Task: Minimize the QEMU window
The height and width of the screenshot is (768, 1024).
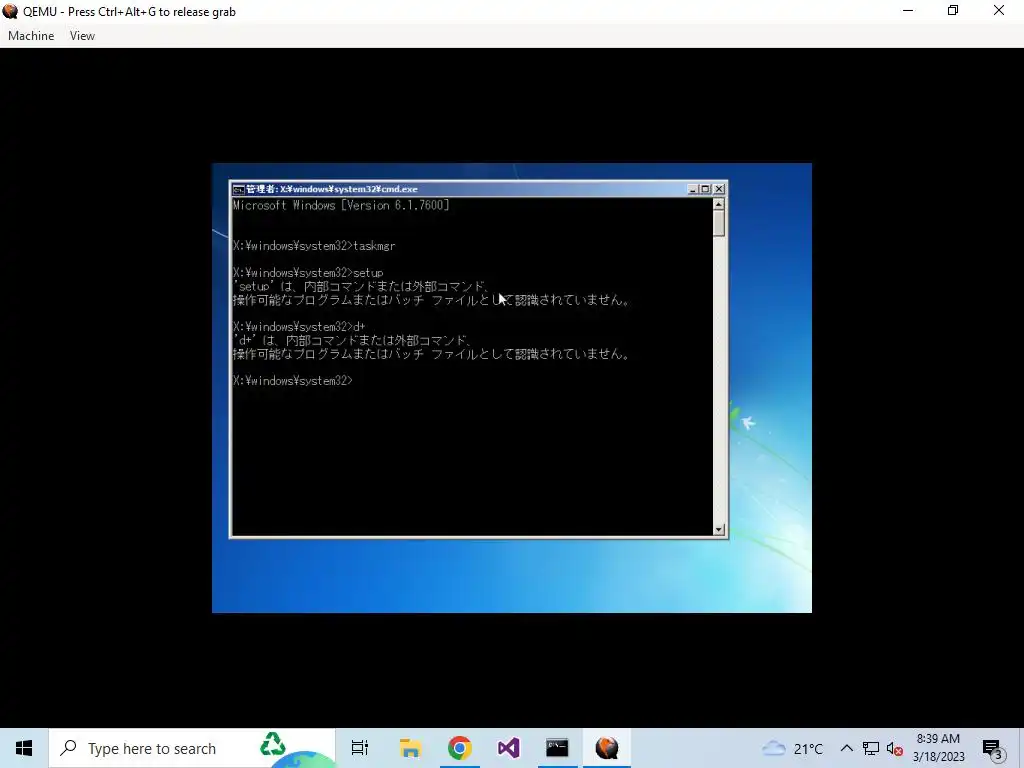Action: (x=908, y=10)
